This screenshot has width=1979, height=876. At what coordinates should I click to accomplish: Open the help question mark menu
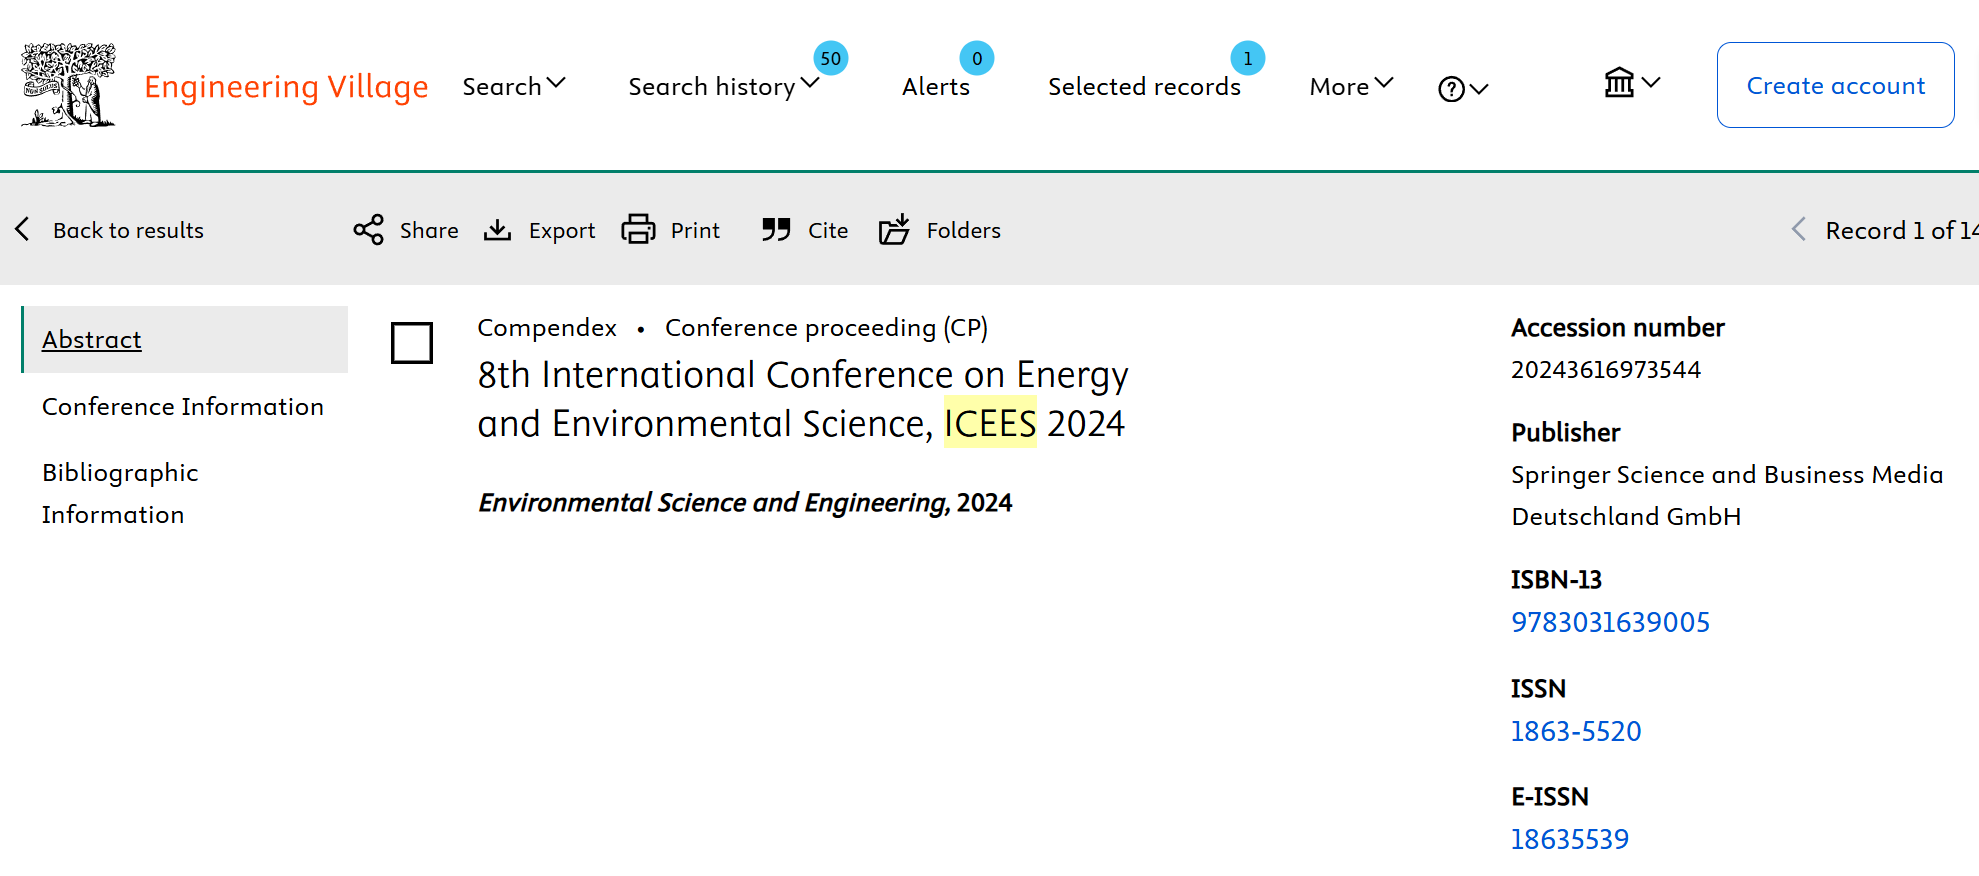[1451, 89]
